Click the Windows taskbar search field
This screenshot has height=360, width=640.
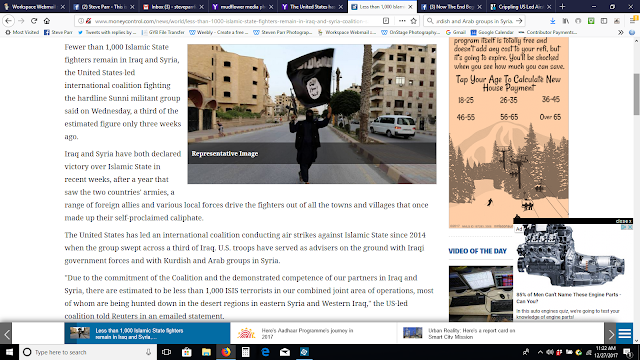click(88, 352)
